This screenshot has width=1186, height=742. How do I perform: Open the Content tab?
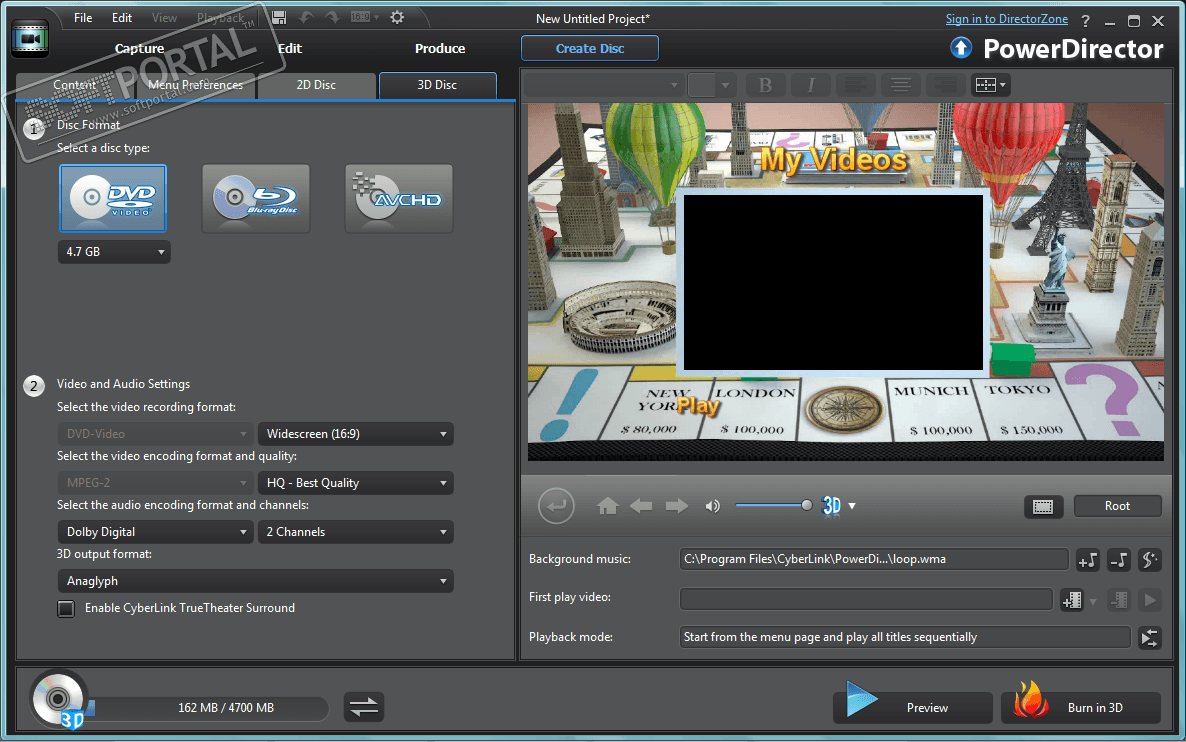[x=74, y=85]
